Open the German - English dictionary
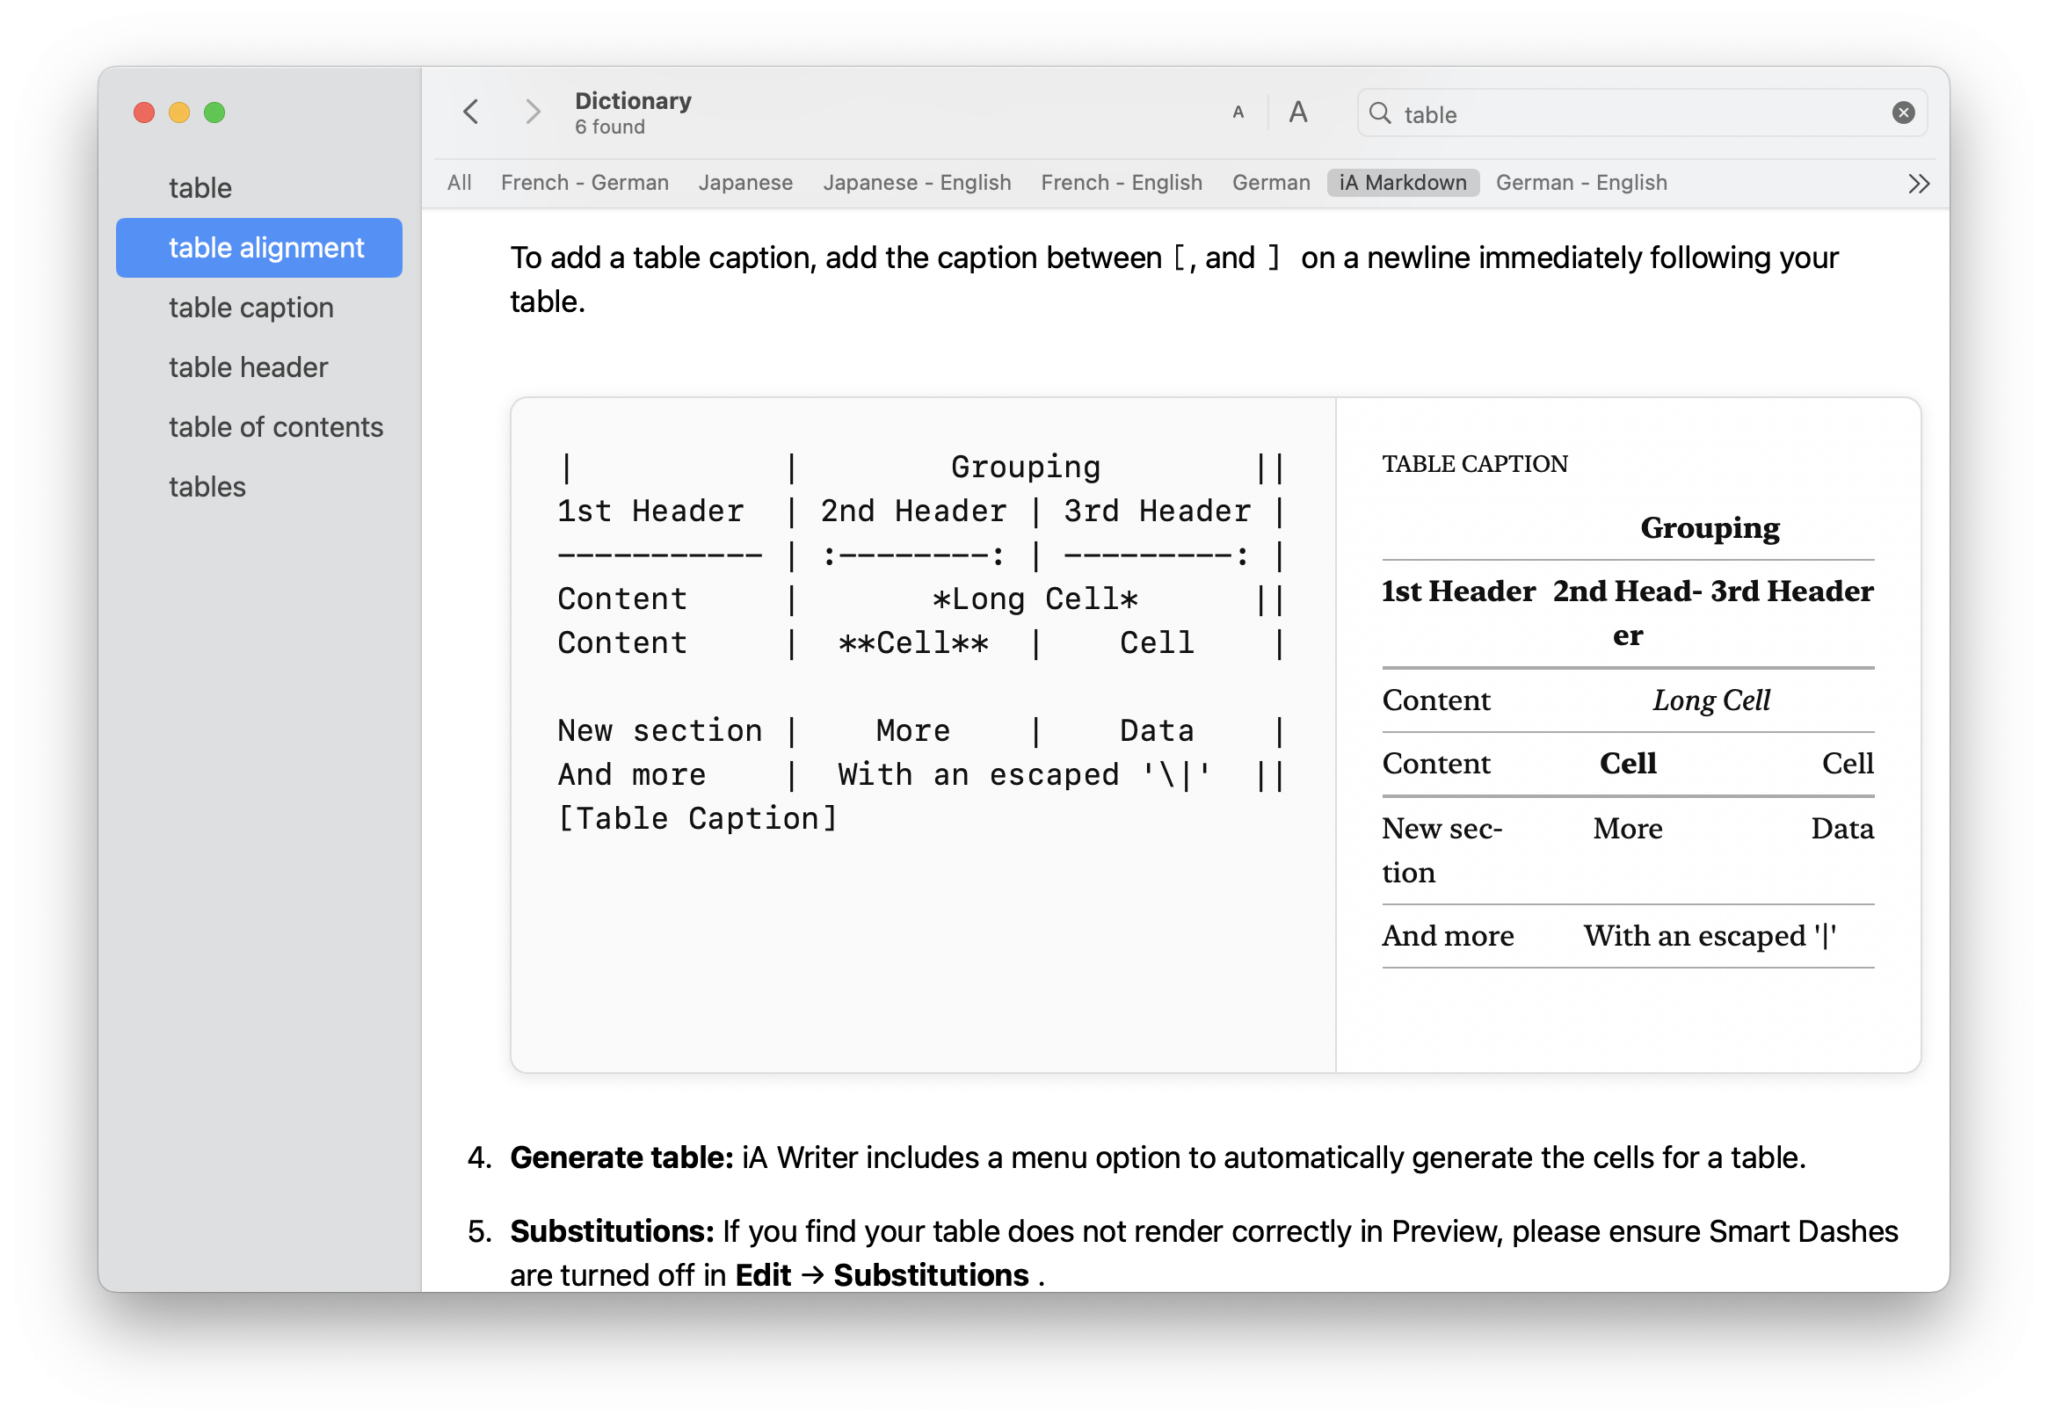 (x=1581, y=183)
